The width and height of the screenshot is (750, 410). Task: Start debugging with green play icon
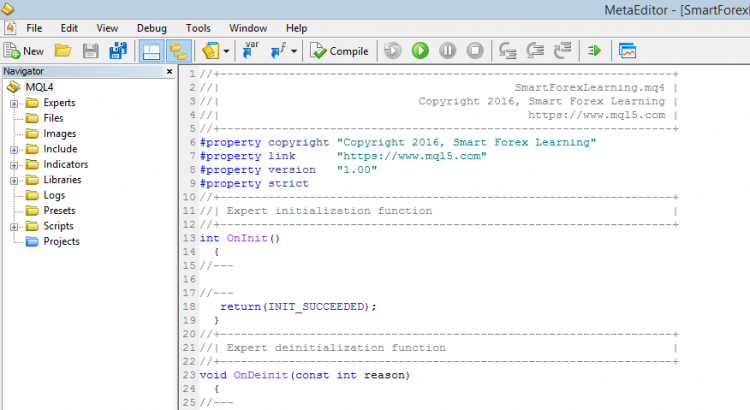pyautogui.click(x=420, y=50)
